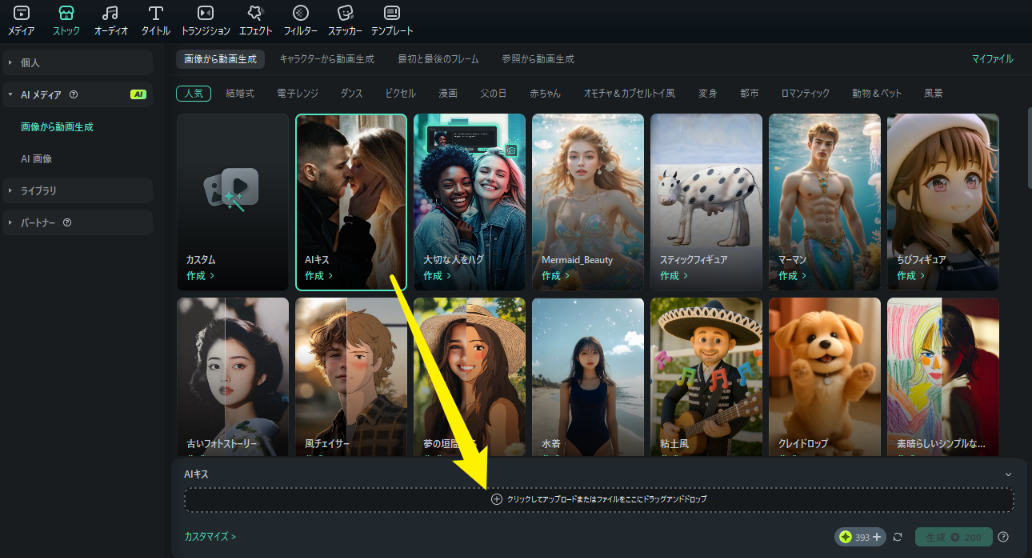Click the help icon next to AI メディア
This screenshot has height=558, width=1032.
click(x=74, y=94)
